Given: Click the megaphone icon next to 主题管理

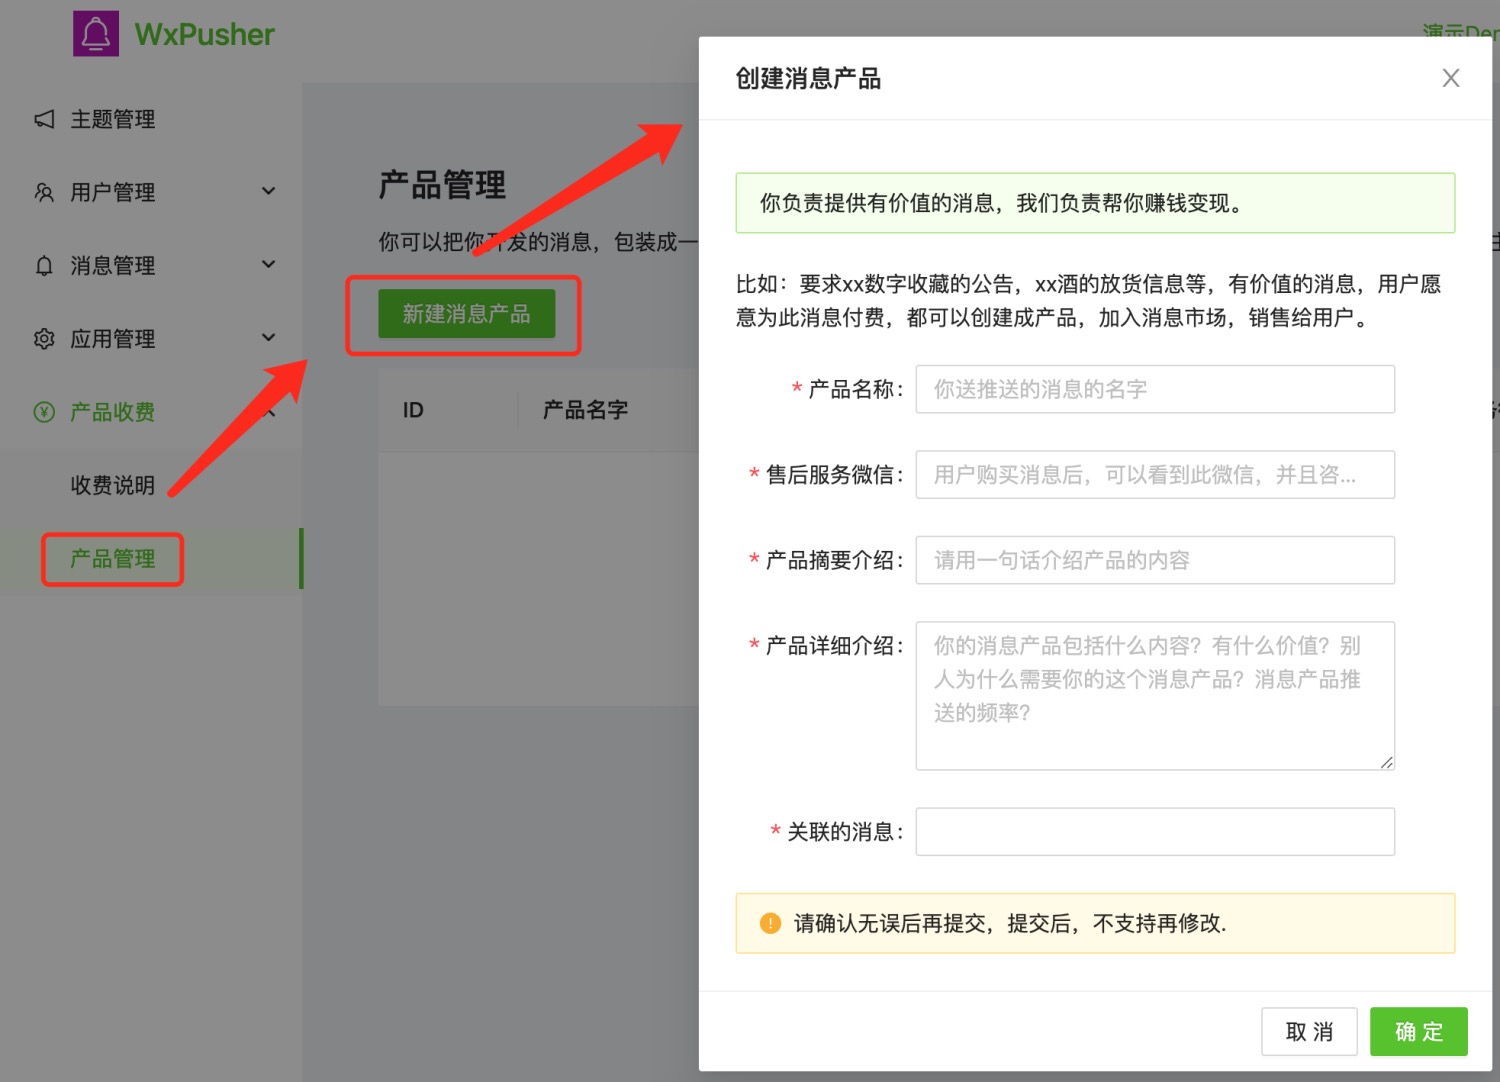Looking at the screenshot, I should point(44,119).
